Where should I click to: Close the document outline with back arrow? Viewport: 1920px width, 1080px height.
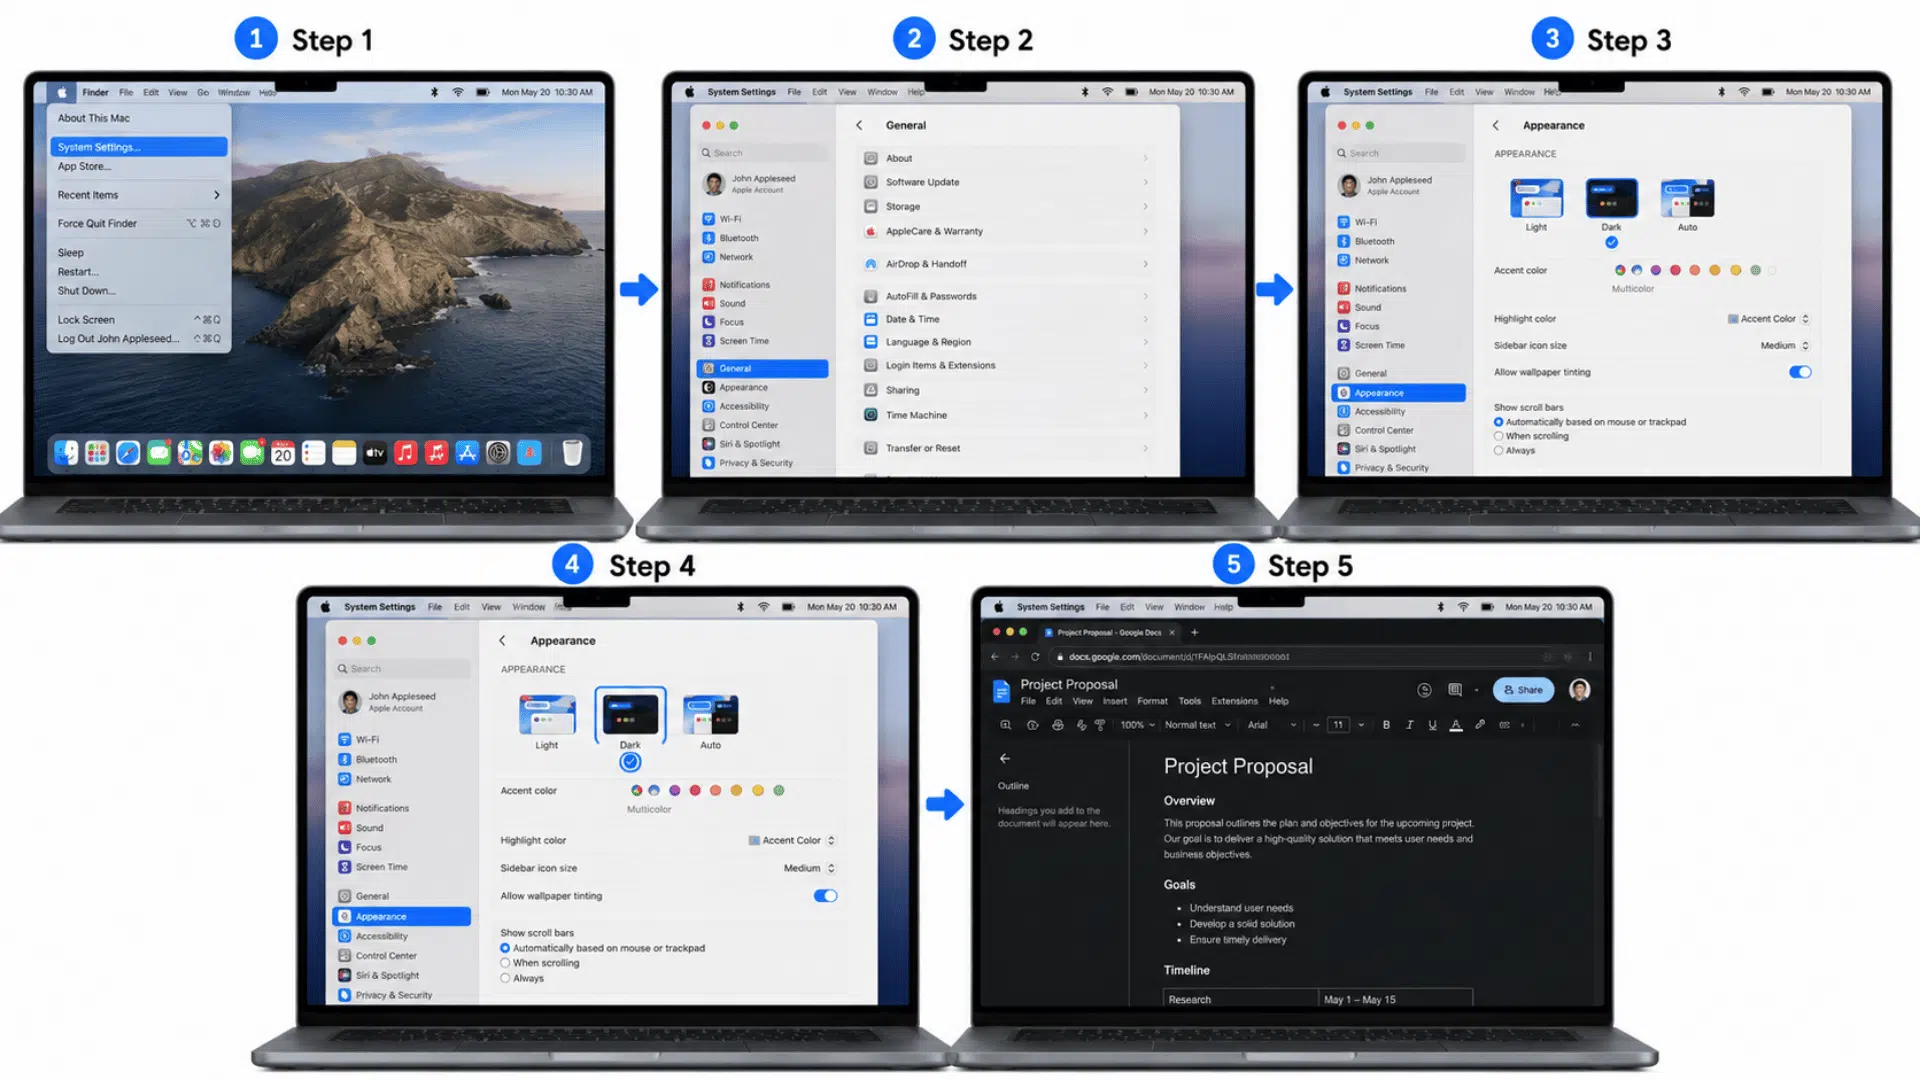point(1005,759)
